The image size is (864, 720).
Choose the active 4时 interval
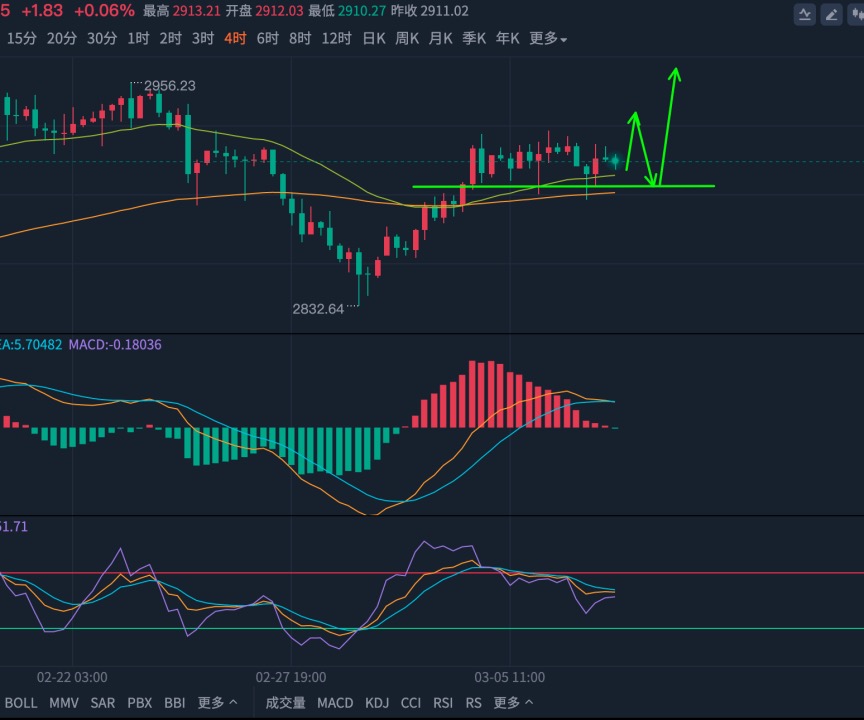tap(235, 38)
